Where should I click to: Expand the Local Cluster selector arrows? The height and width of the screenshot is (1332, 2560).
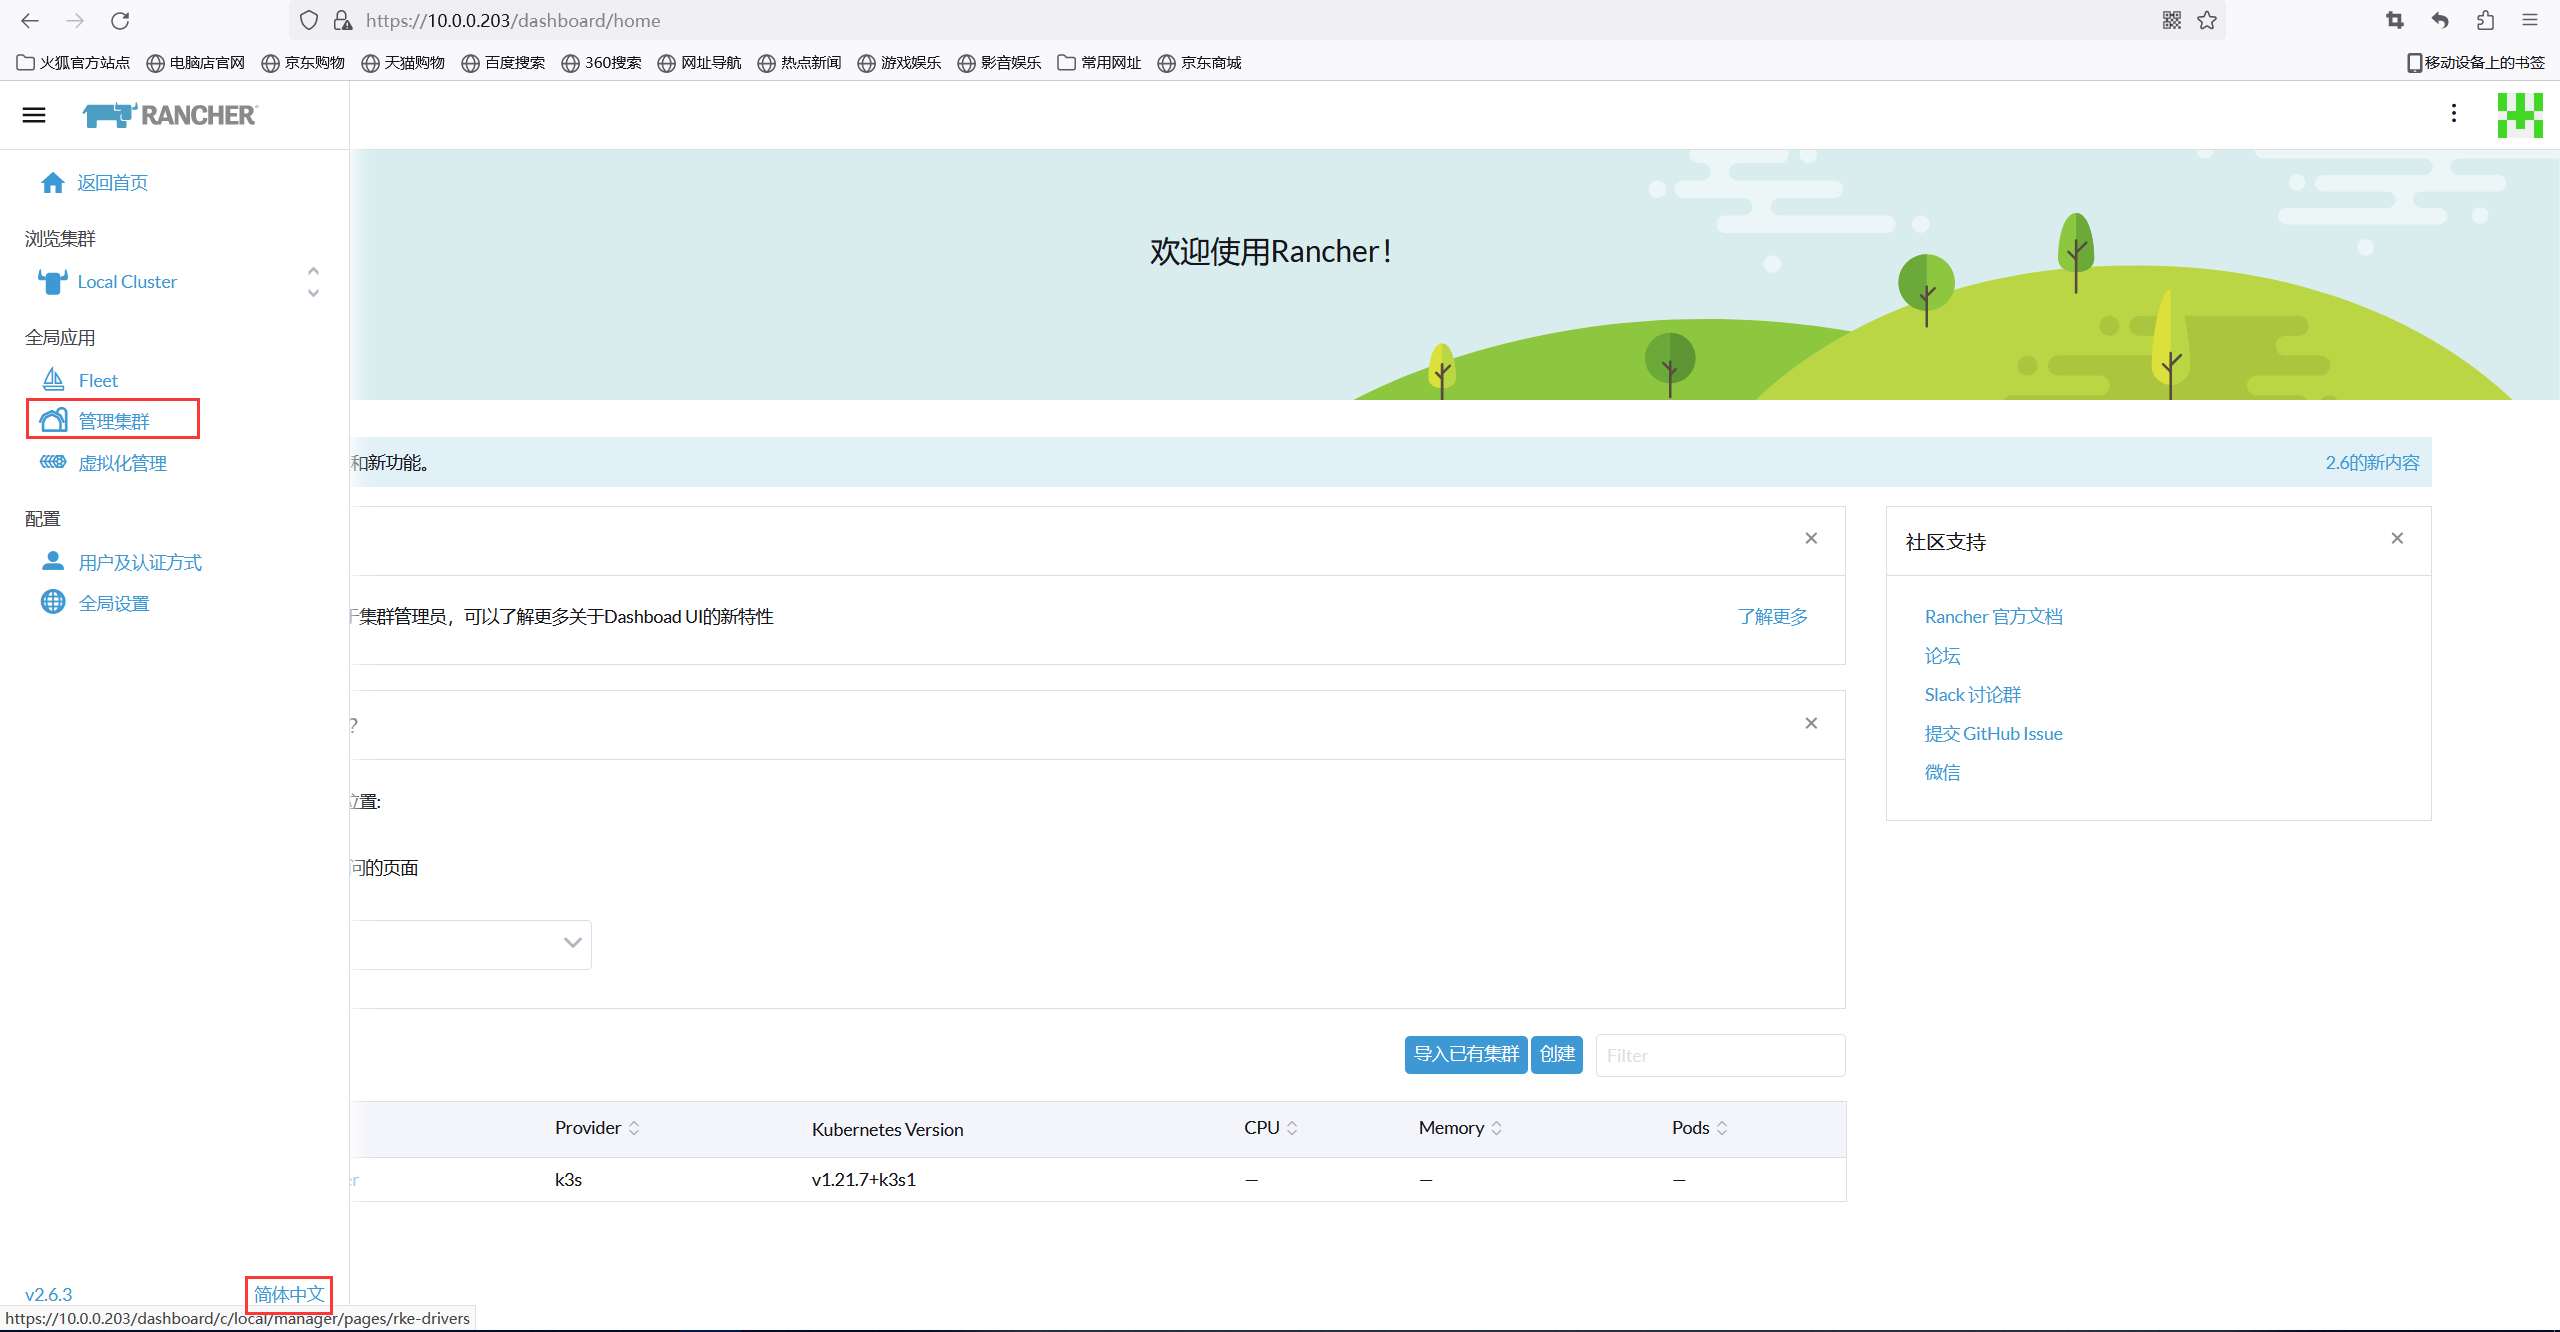tap(313, 282)
